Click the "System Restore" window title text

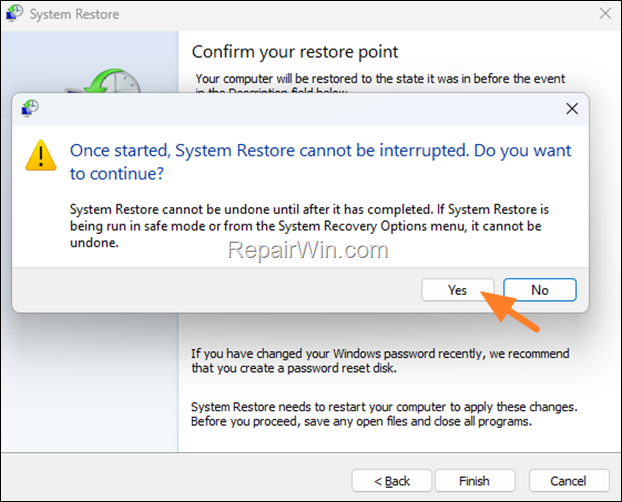pos(74,14)
